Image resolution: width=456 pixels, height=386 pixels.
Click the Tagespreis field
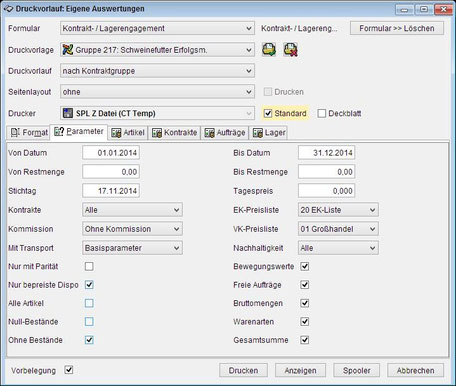[327, 191]
